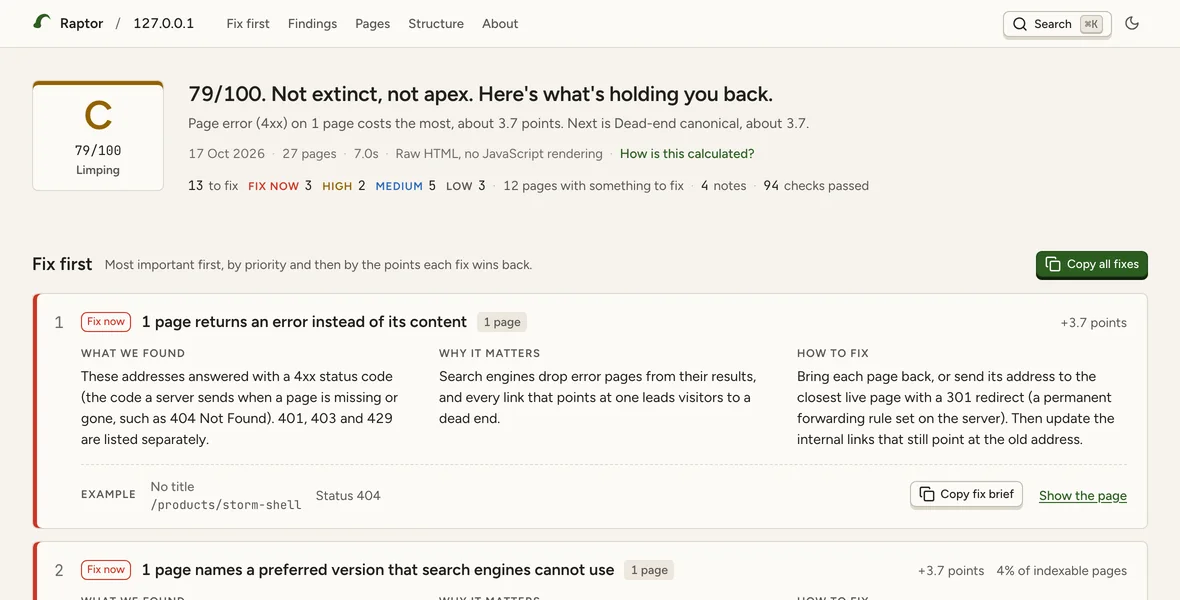Open the 'Show the page' link
The image size is (1180, 600).
point(1083,495)
